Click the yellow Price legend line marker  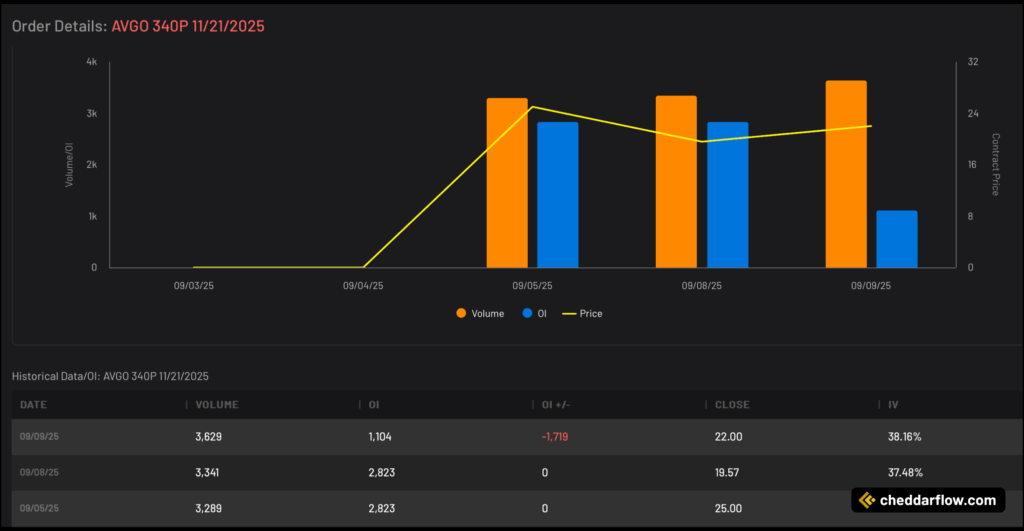point(569,314)
